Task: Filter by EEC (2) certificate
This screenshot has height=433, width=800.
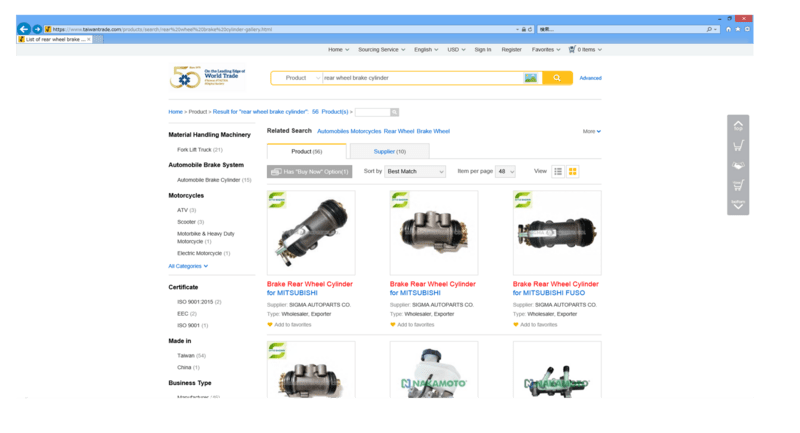Action: (x=187, y=314)
